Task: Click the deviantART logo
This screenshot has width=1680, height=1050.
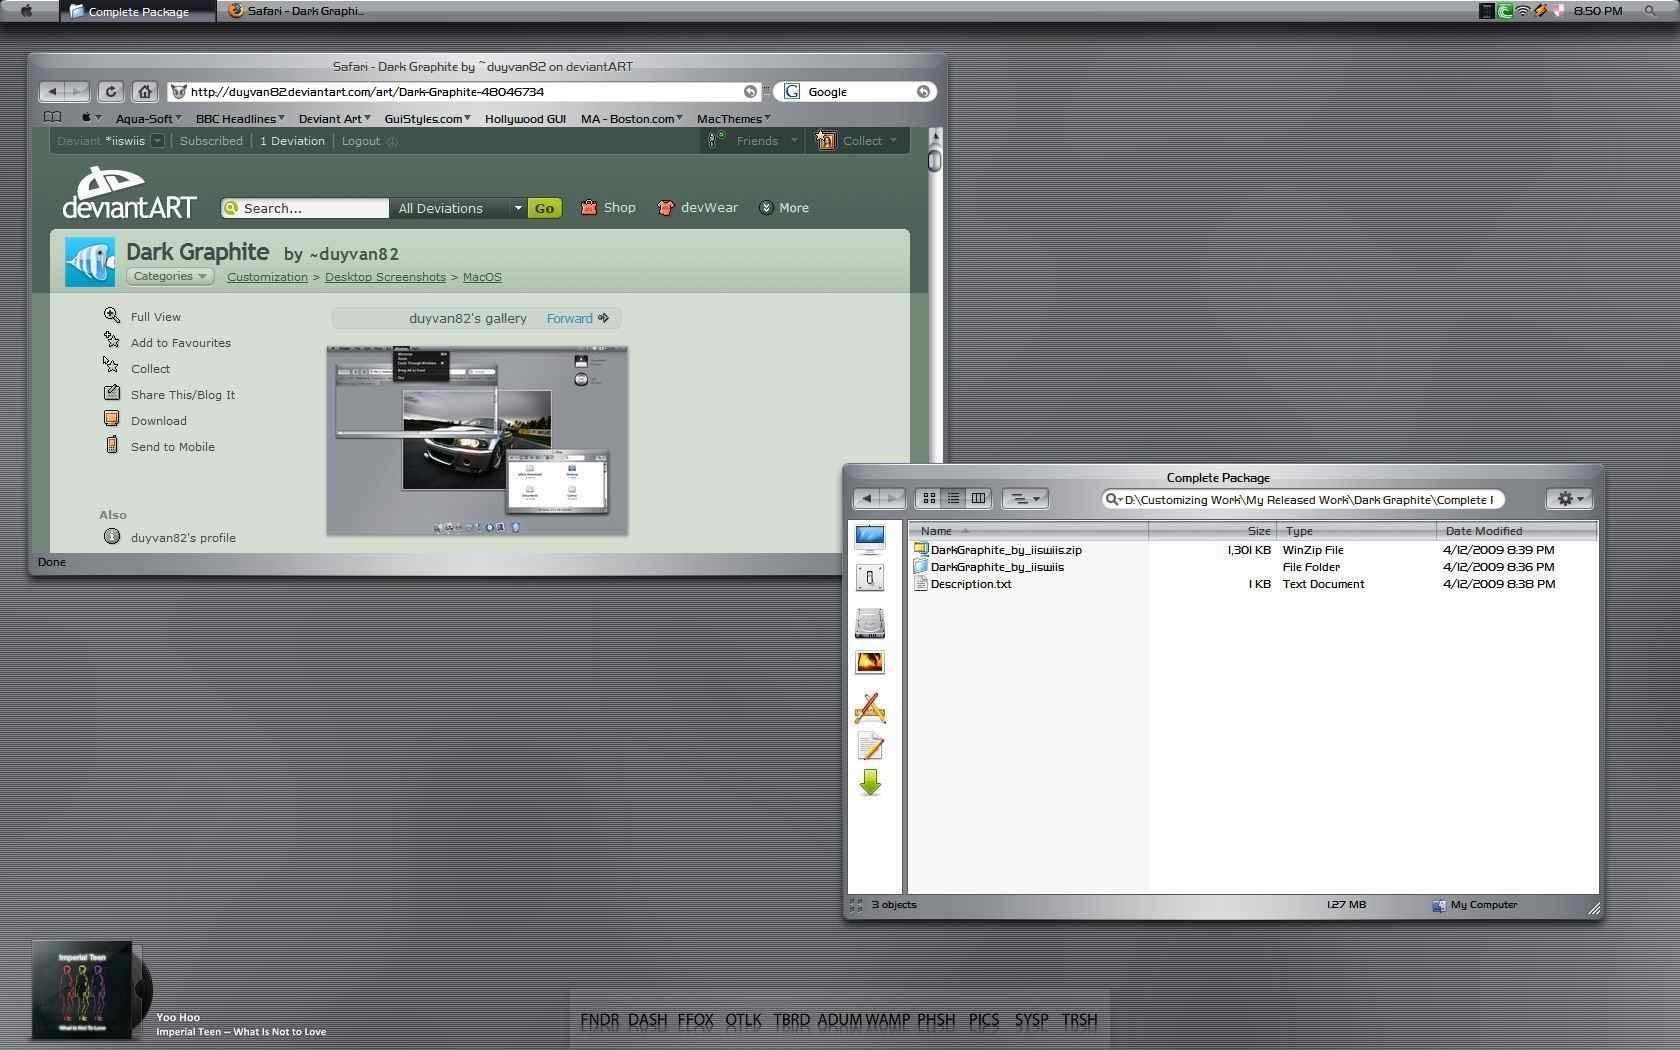Action: 129,192
